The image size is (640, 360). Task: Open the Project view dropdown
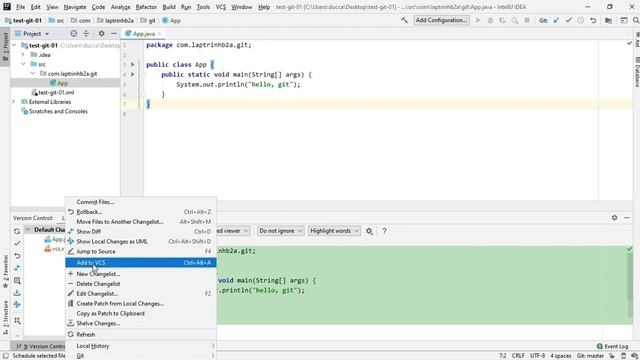(x=32, y=33)
